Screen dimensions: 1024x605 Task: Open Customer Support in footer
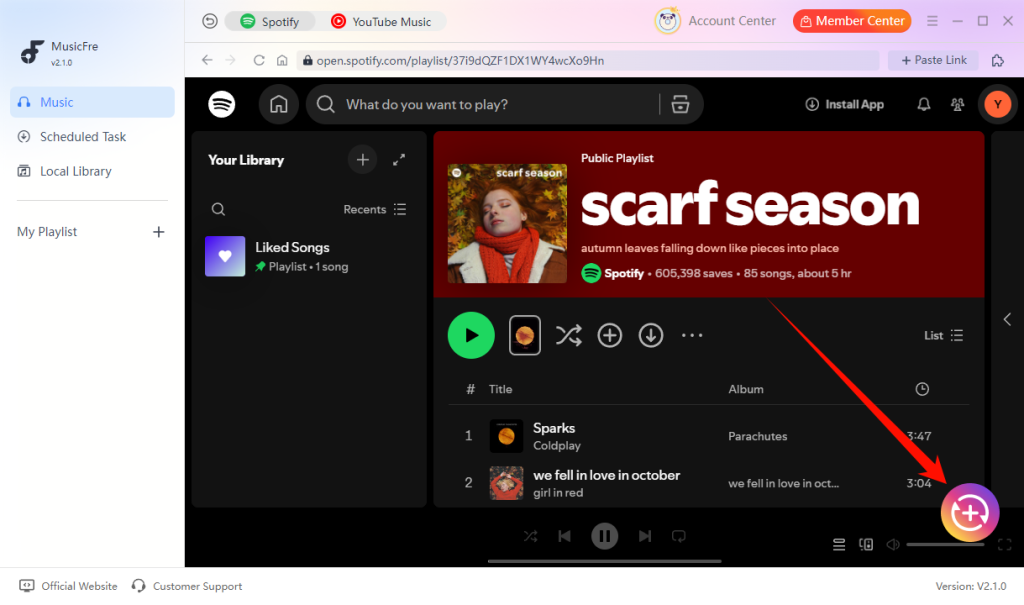[x=187, y=586]
